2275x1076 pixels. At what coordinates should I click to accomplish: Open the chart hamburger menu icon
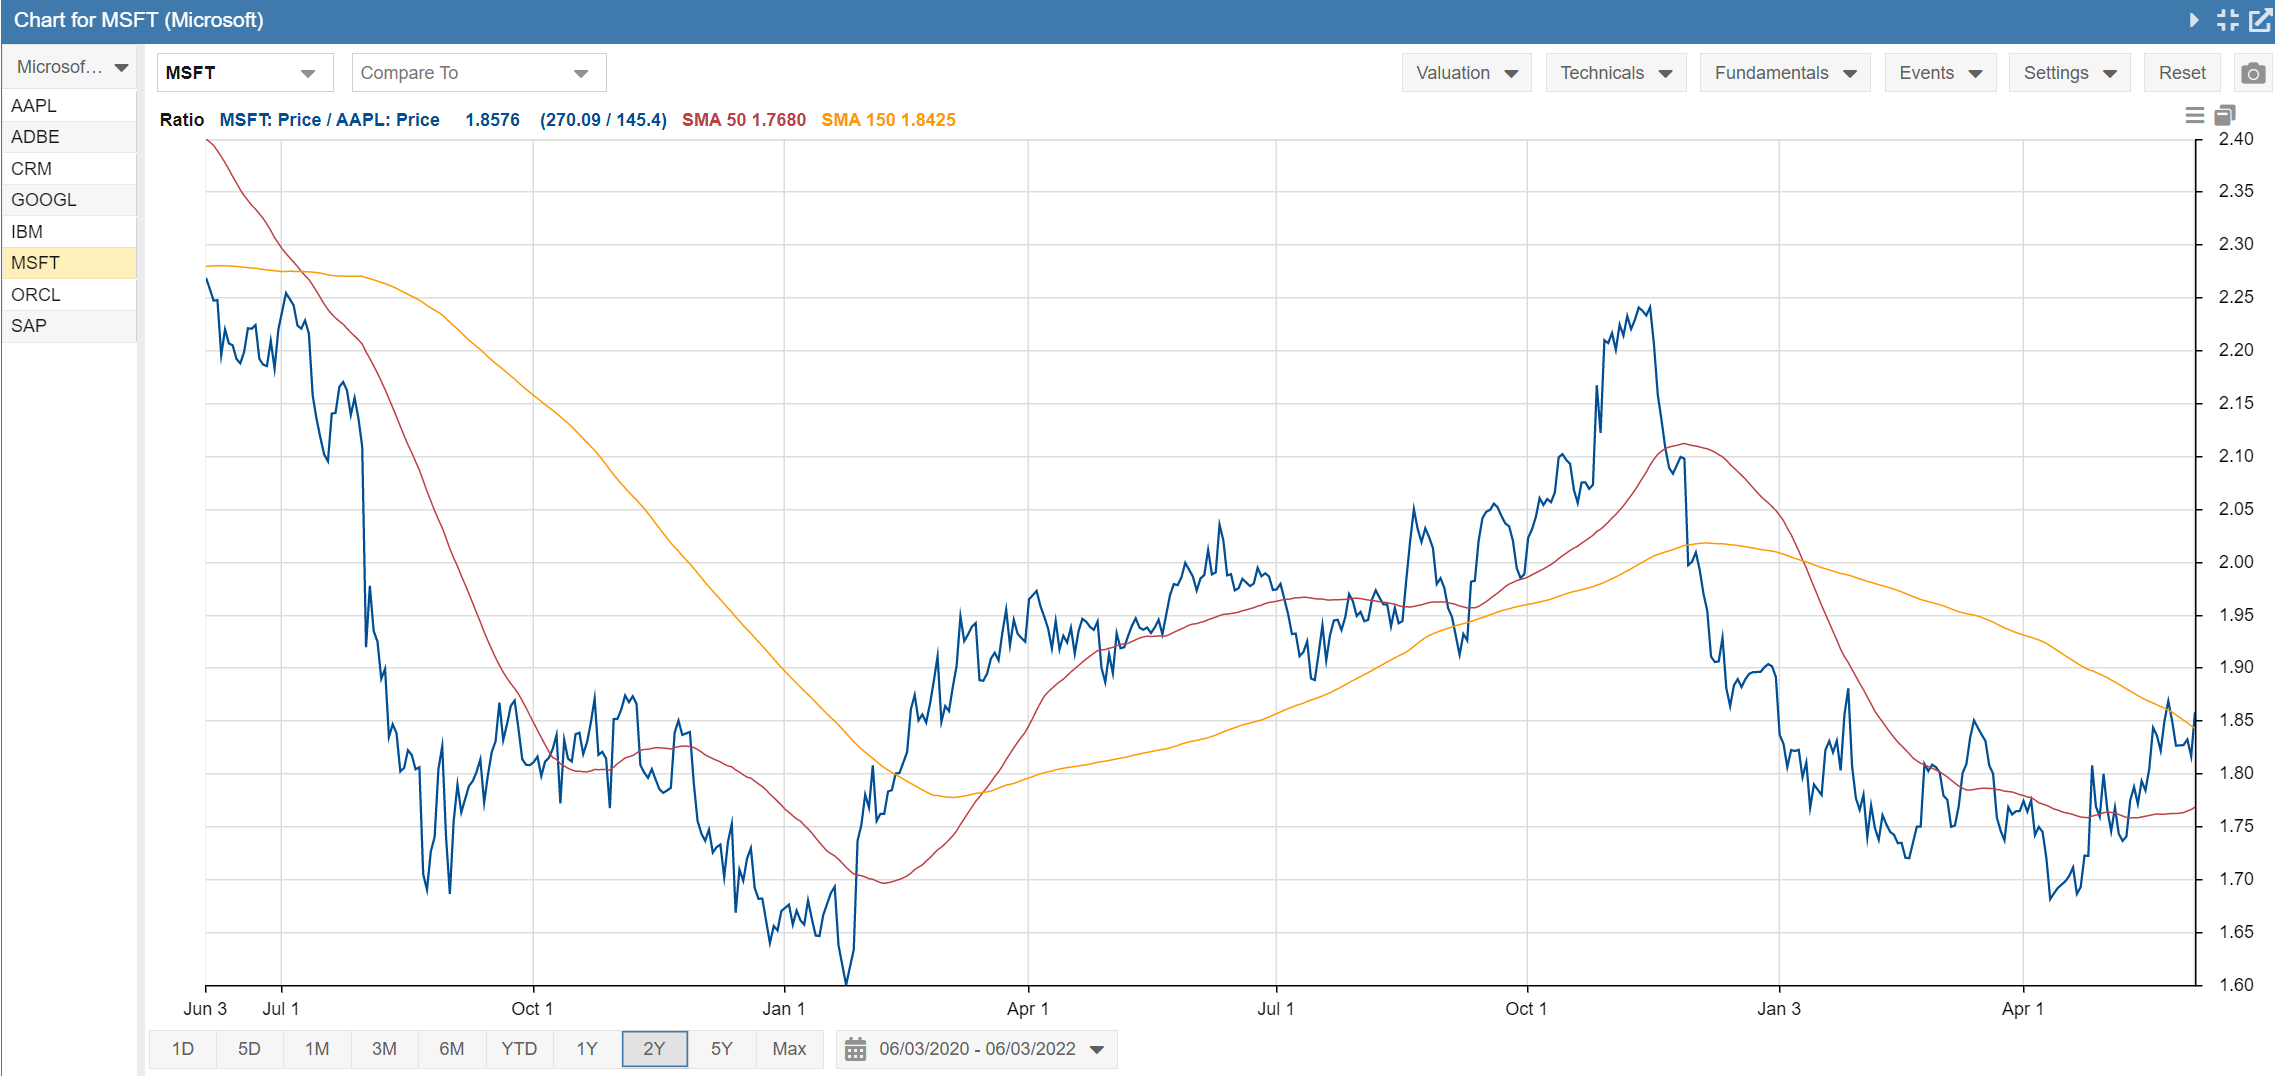(2194, 116)
